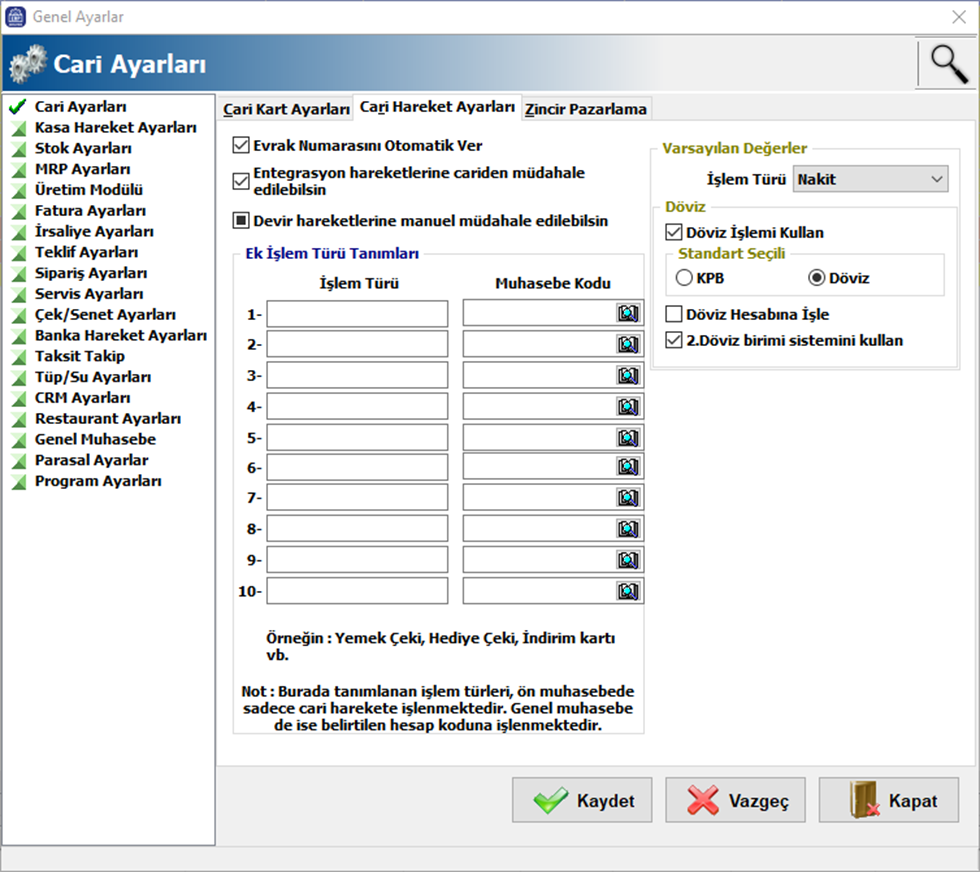
Task: Enable Döviz Hesabına İşle checkbox
Action: (674, 314)
